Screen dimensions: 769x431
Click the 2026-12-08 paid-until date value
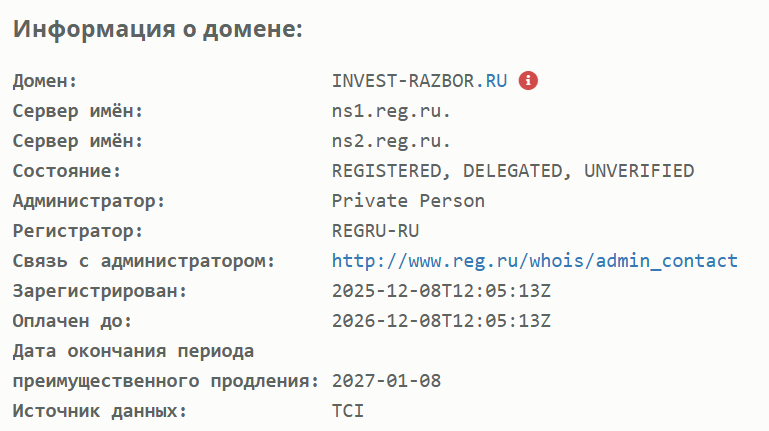point(441,321)
